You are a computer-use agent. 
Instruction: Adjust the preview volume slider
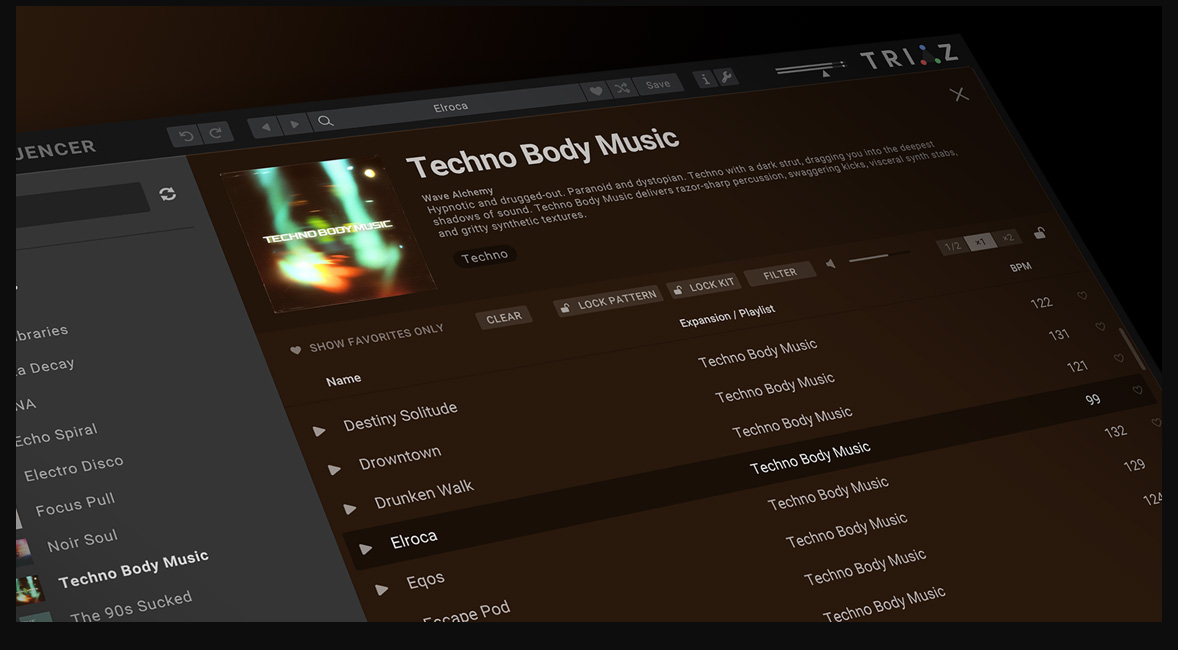pos(870,258)
